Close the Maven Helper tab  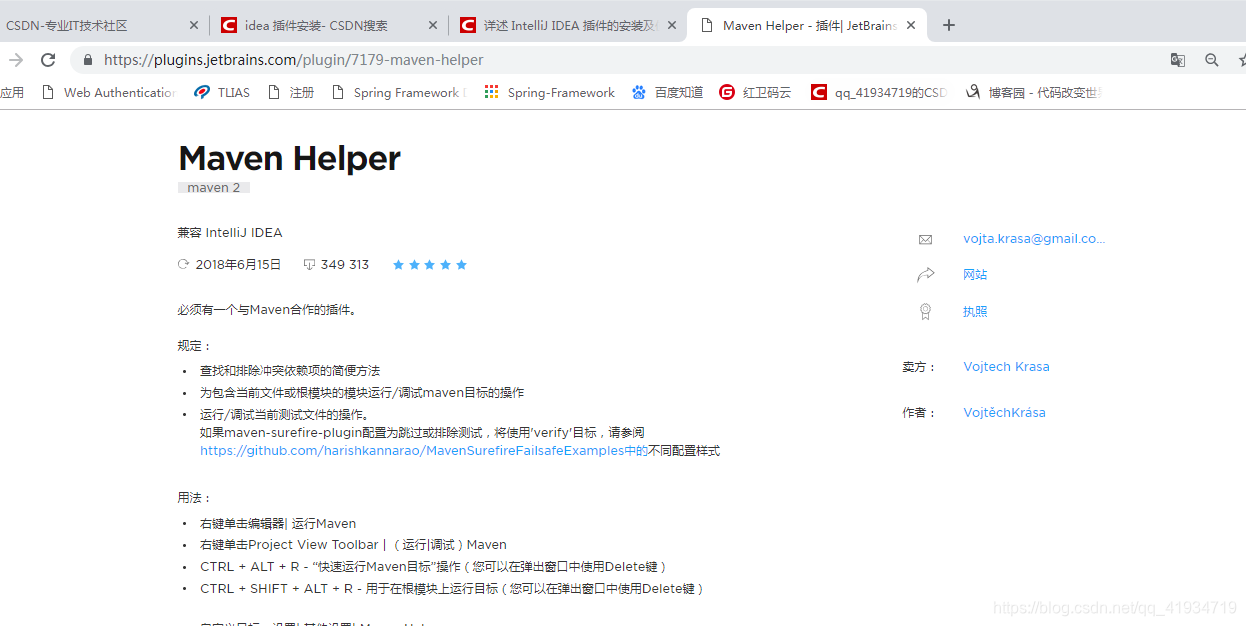coord(911,25)
